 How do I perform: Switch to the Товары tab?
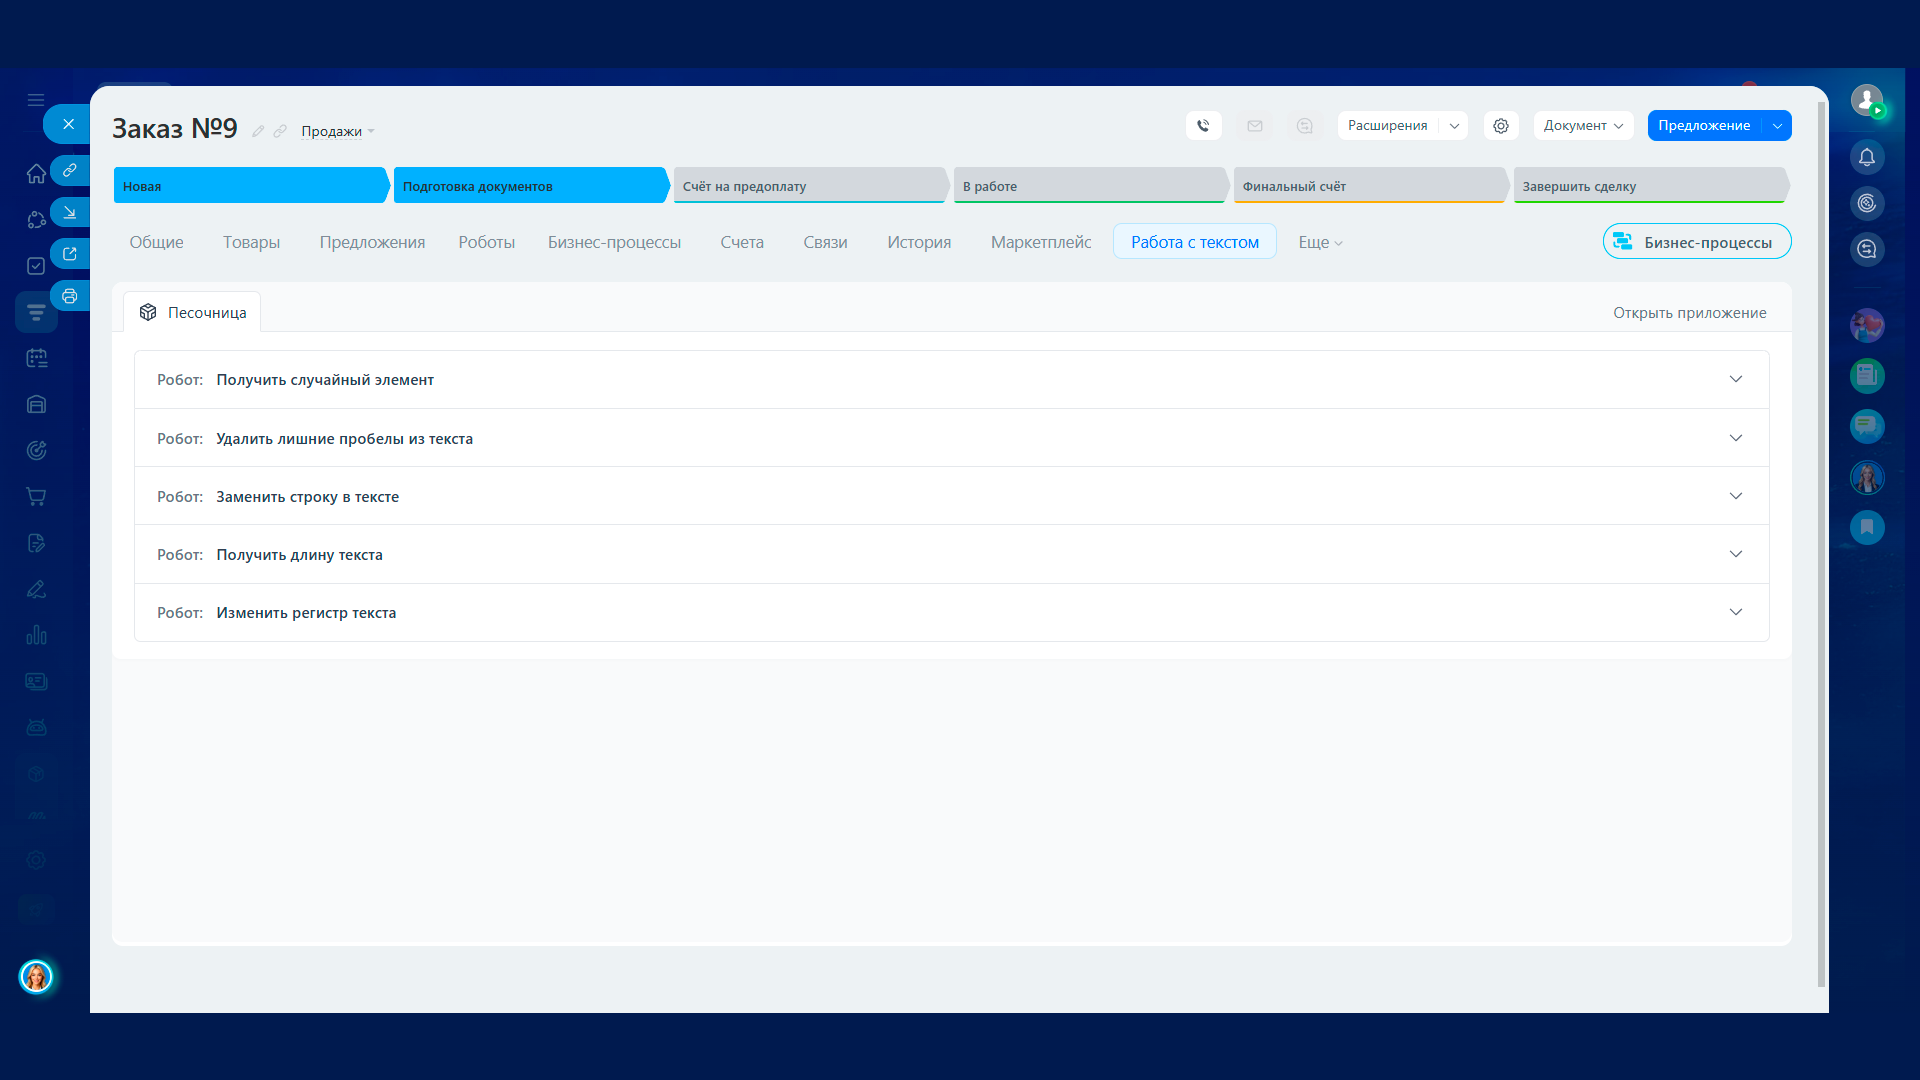click(251, 242)
